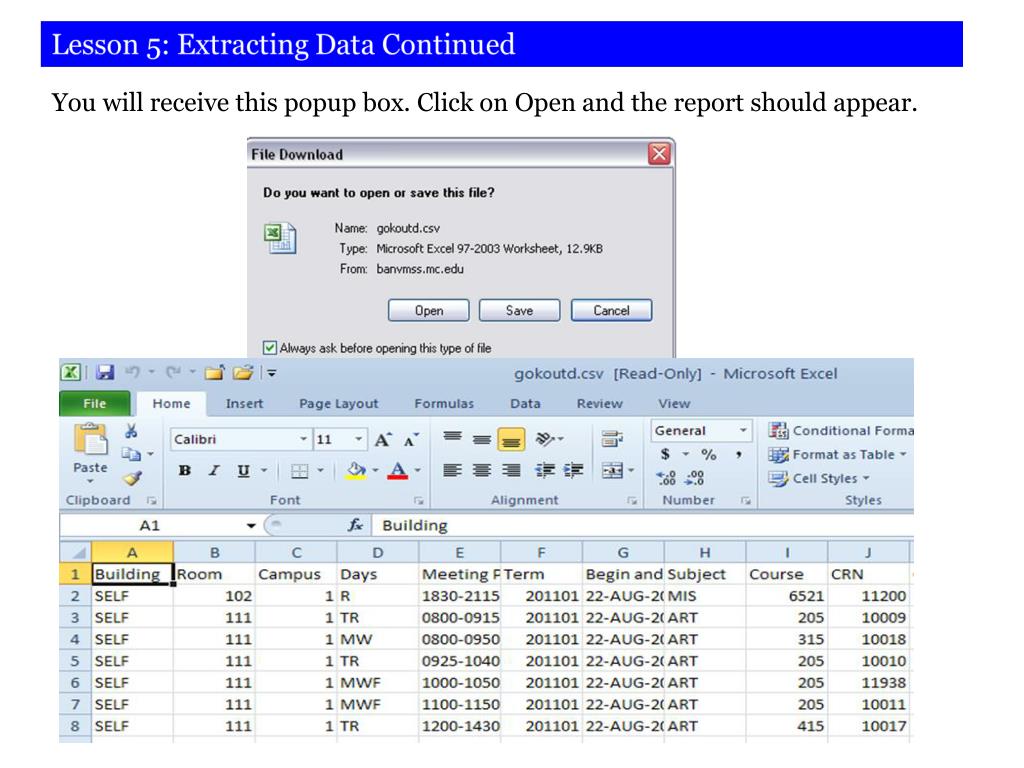Decrease font size with the small A icon

(x=411, y=440)
